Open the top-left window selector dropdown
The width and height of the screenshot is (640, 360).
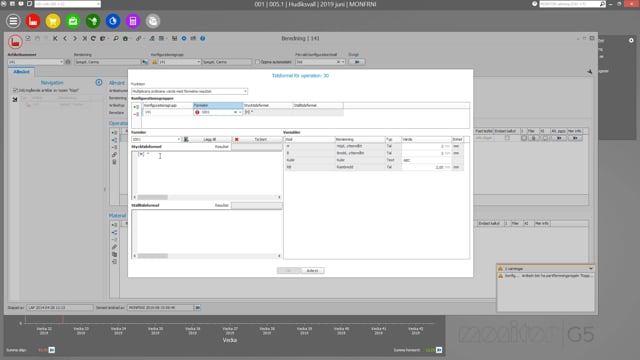[x=98, y=4]
